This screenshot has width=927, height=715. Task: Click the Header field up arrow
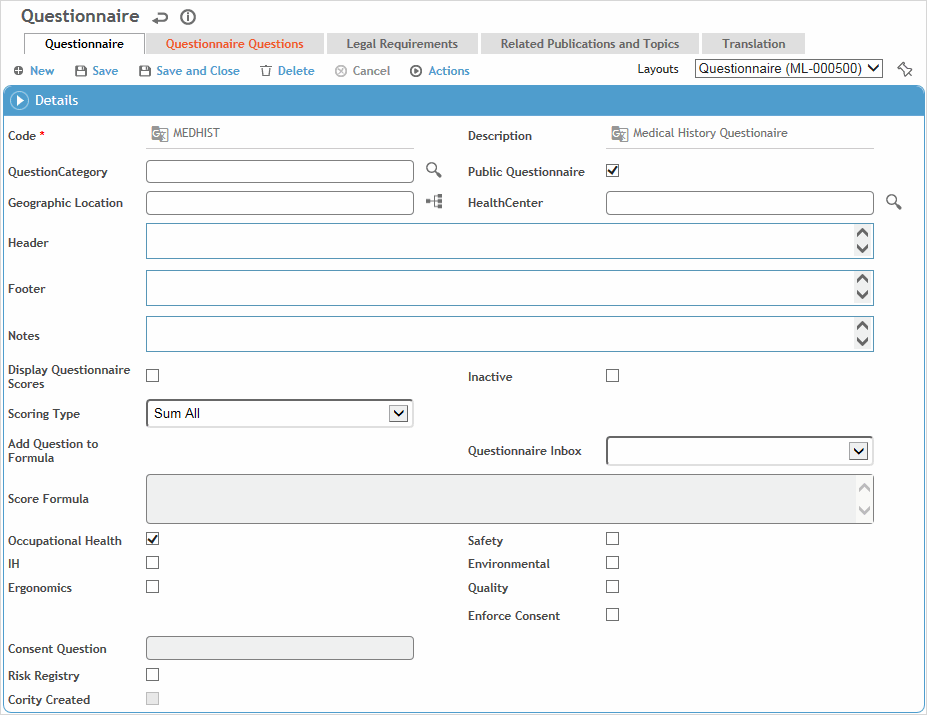point(863,233)
